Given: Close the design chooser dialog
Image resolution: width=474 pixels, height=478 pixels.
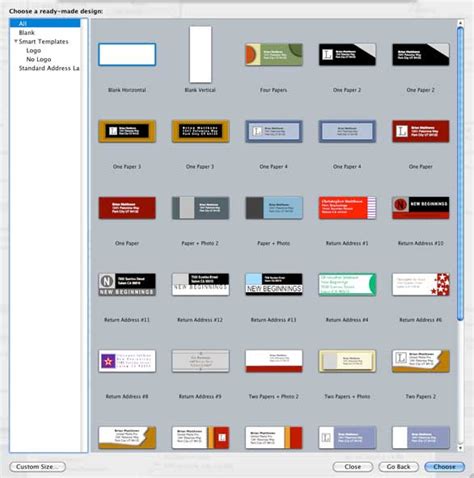Looking at the screenshot, I should coord(353,467).
